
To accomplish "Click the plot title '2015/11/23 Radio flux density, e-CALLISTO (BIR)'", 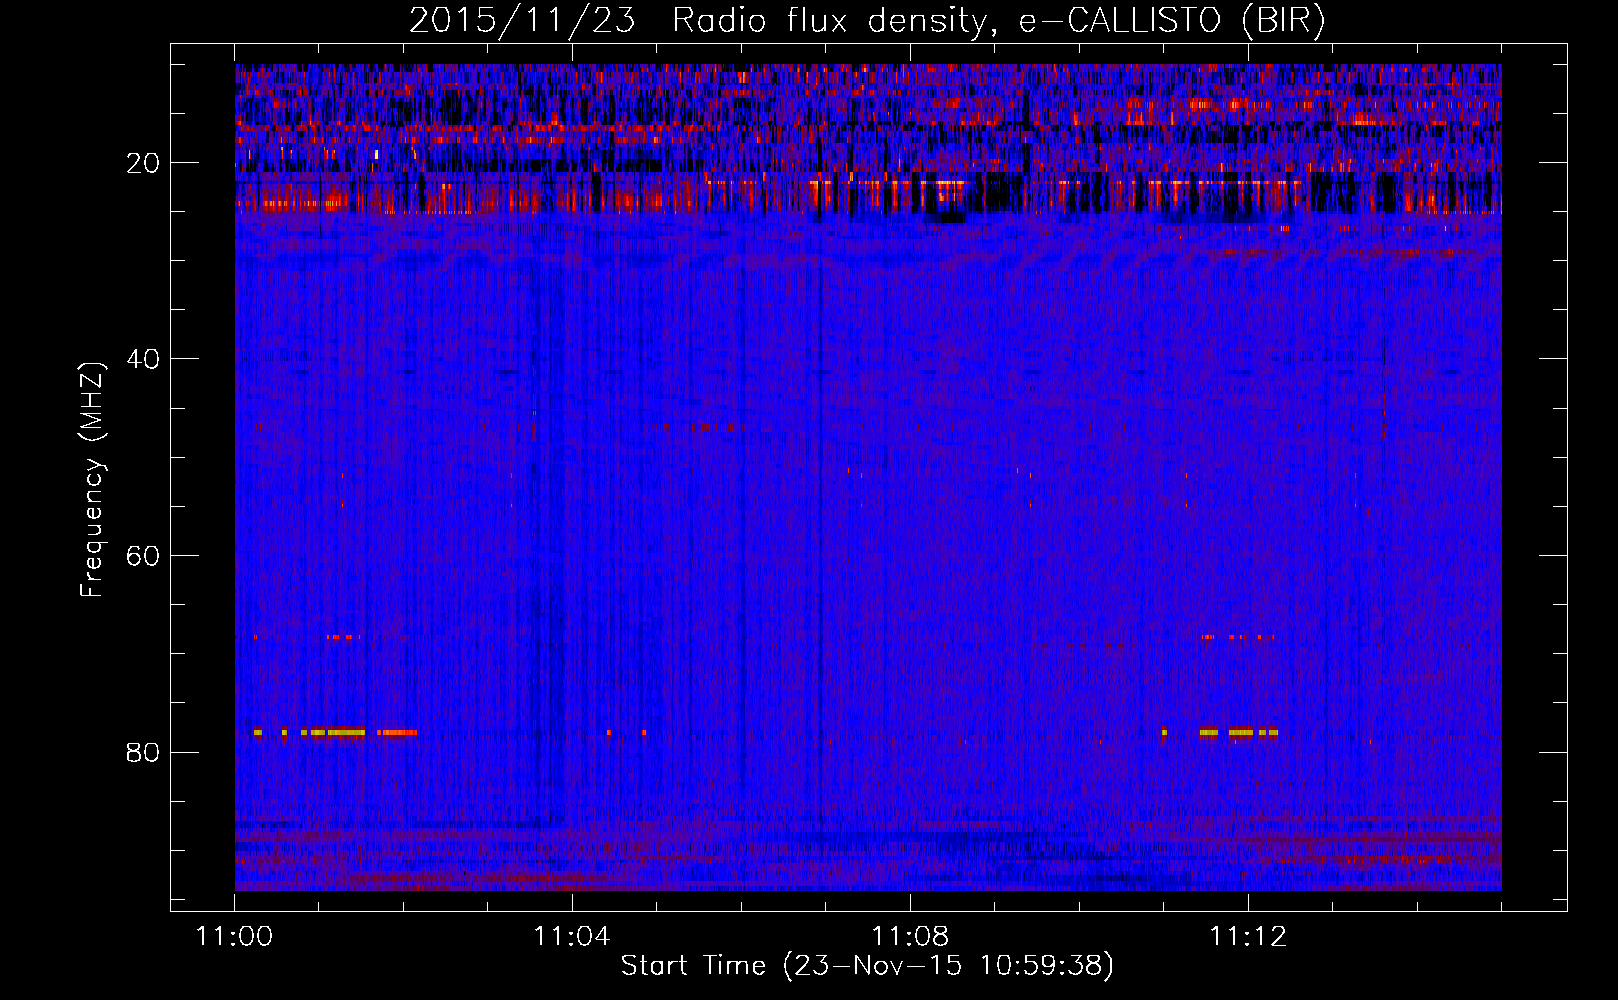I will [867, 21].
